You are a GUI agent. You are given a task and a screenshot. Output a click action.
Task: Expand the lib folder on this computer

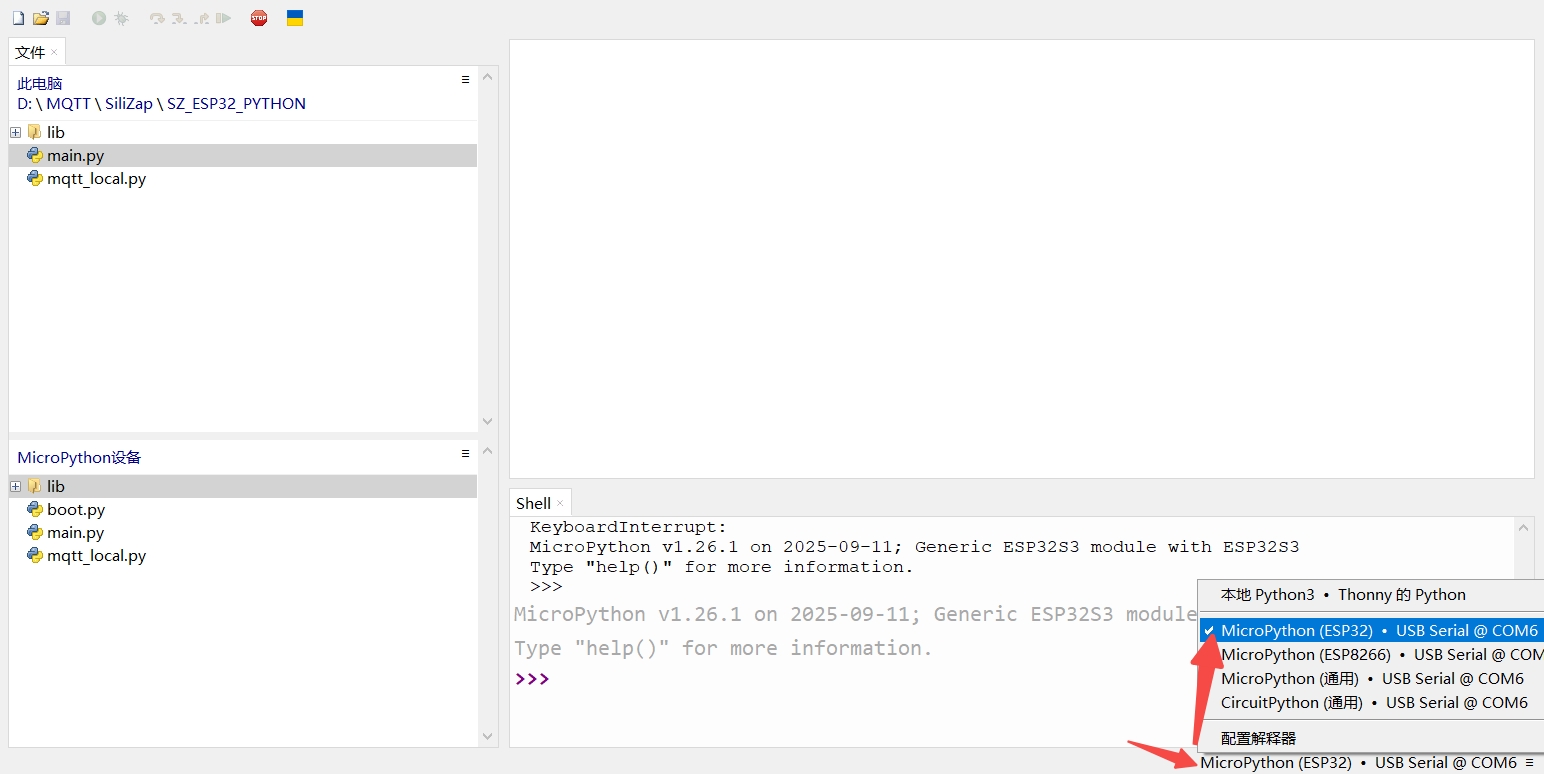pyautogui.click(x=15, y=132)
